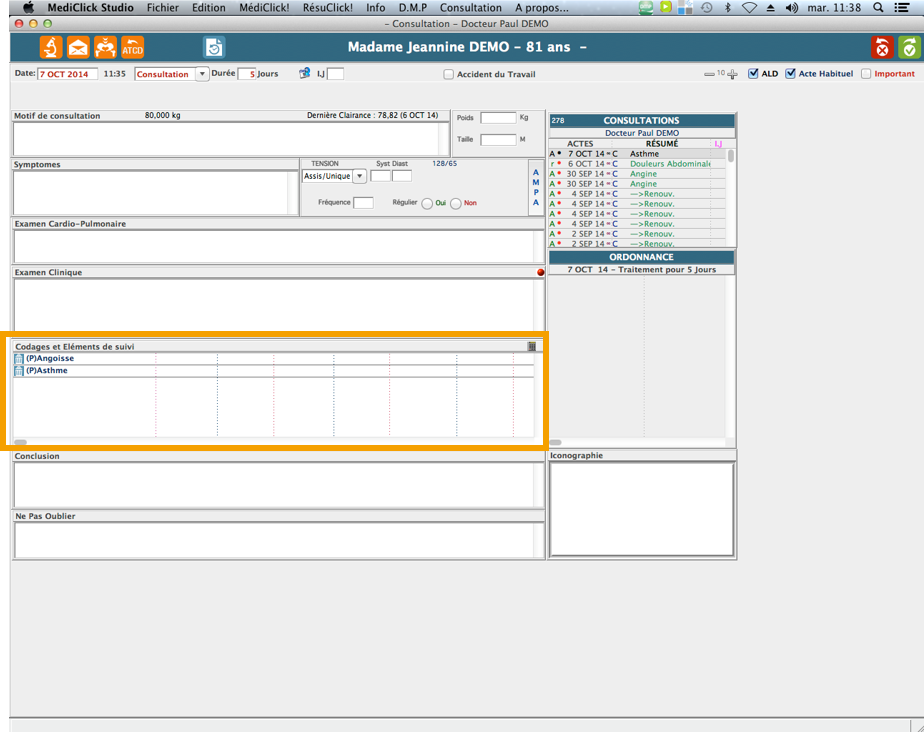Click the orange envelope mail icon
Image resolution: width=924 pixels, height=732 pixels.
click(x=78, y=47)
